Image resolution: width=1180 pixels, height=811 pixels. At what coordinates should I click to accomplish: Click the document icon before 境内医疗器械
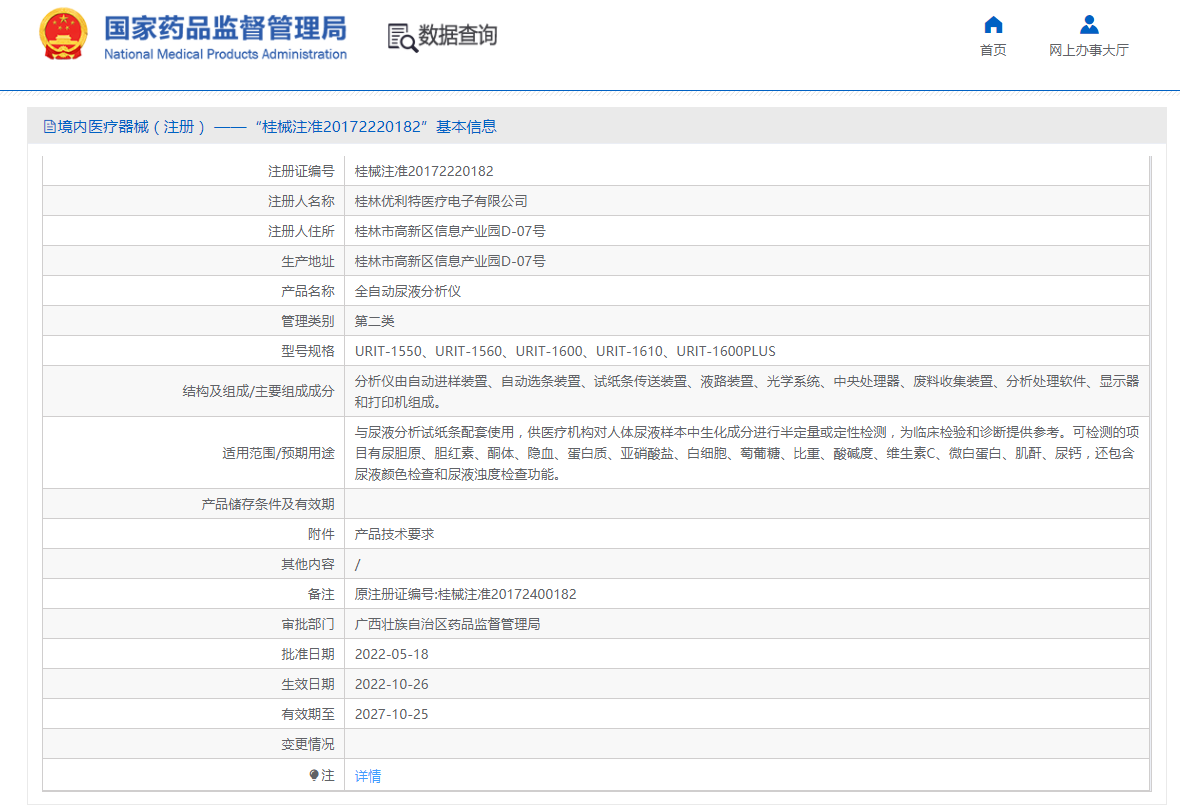(49, 127)
